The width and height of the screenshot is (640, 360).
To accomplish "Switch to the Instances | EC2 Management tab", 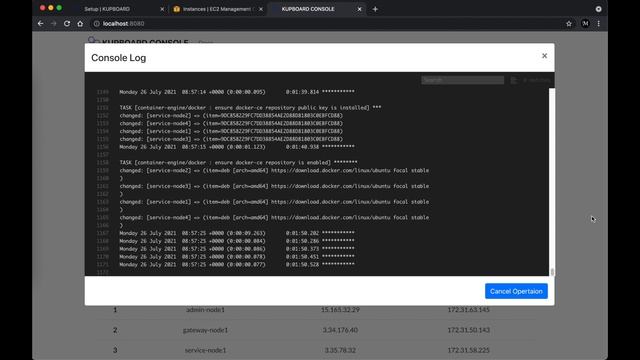I will click(x=218, y=9).
